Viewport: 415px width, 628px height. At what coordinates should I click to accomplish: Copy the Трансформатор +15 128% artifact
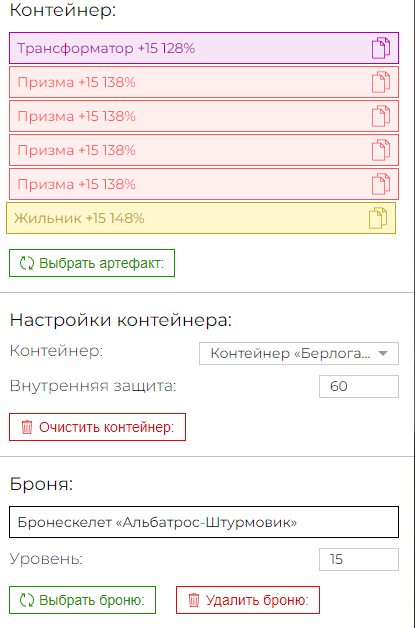[381, 48]
